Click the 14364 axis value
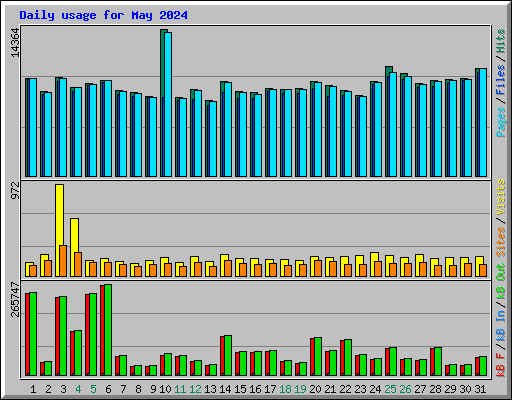 point(15,43)
